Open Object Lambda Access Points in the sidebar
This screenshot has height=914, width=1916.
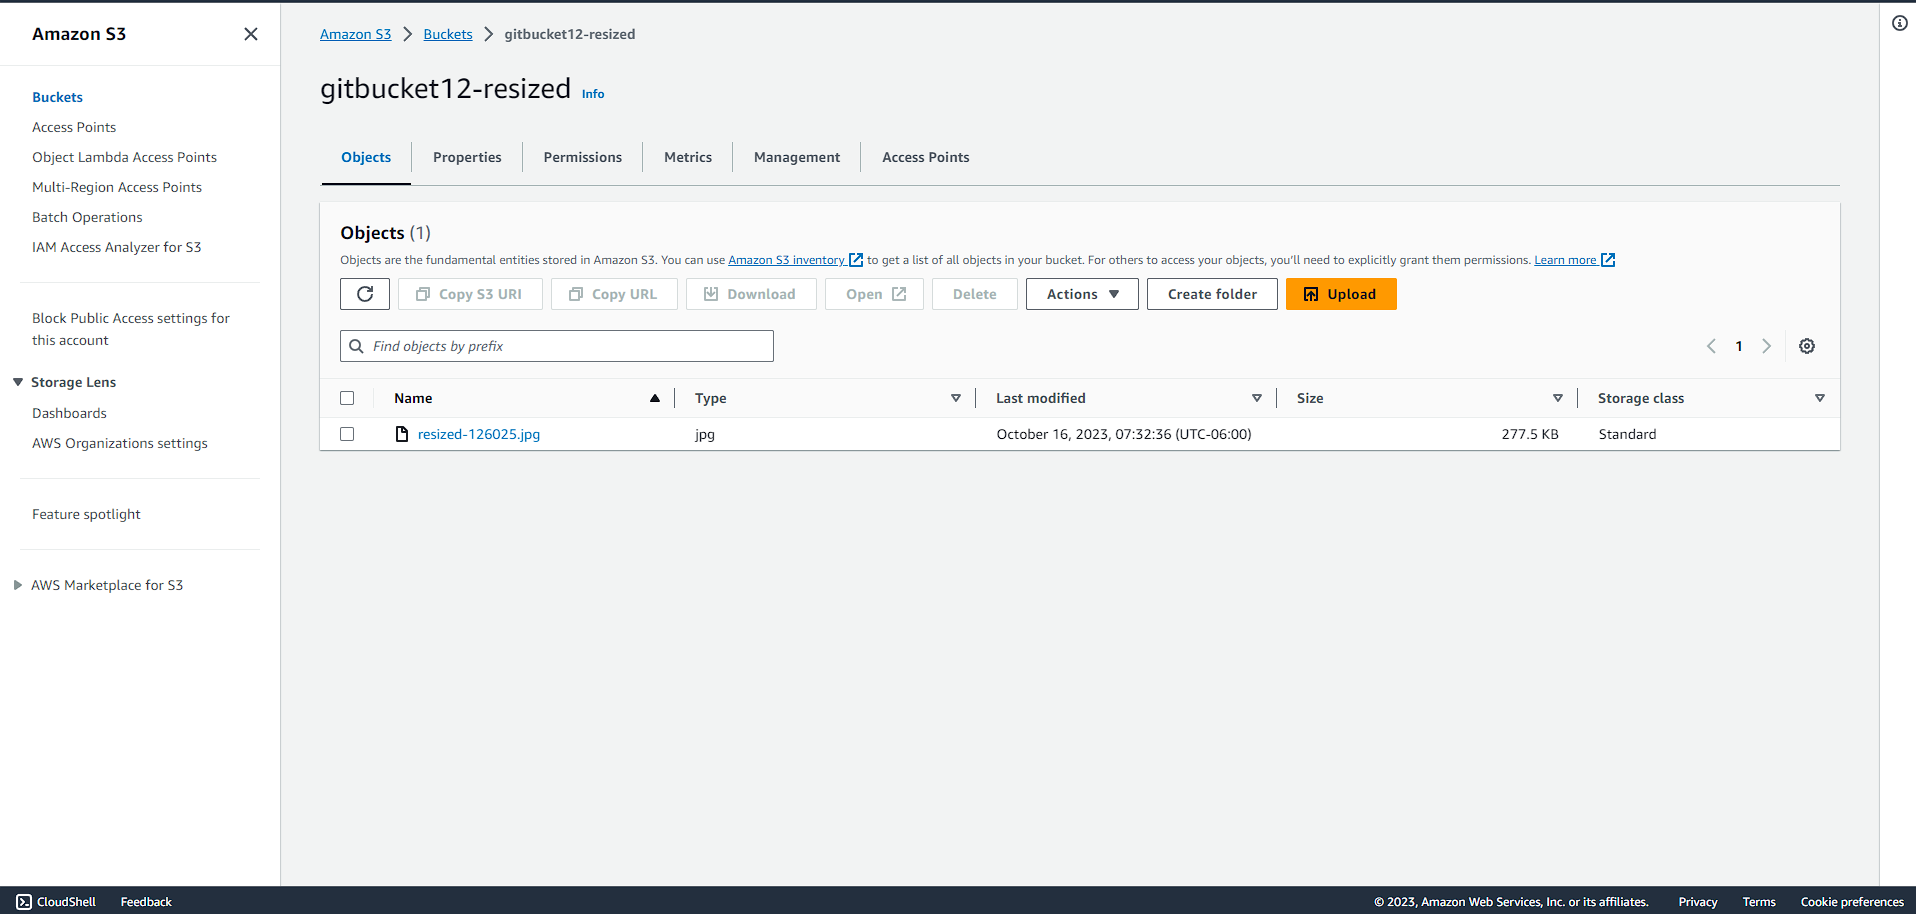point(124,157)
